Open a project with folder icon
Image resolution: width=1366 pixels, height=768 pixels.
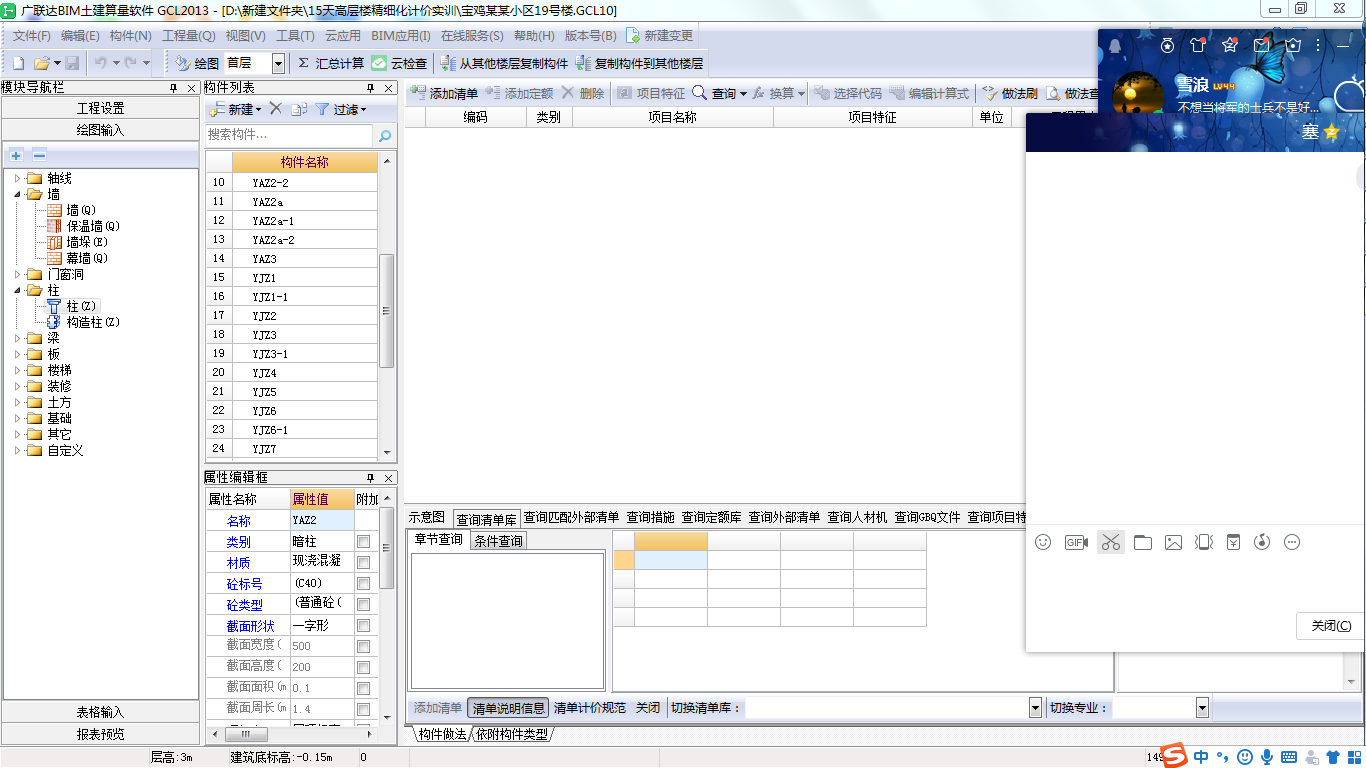(x=42, y=63)
